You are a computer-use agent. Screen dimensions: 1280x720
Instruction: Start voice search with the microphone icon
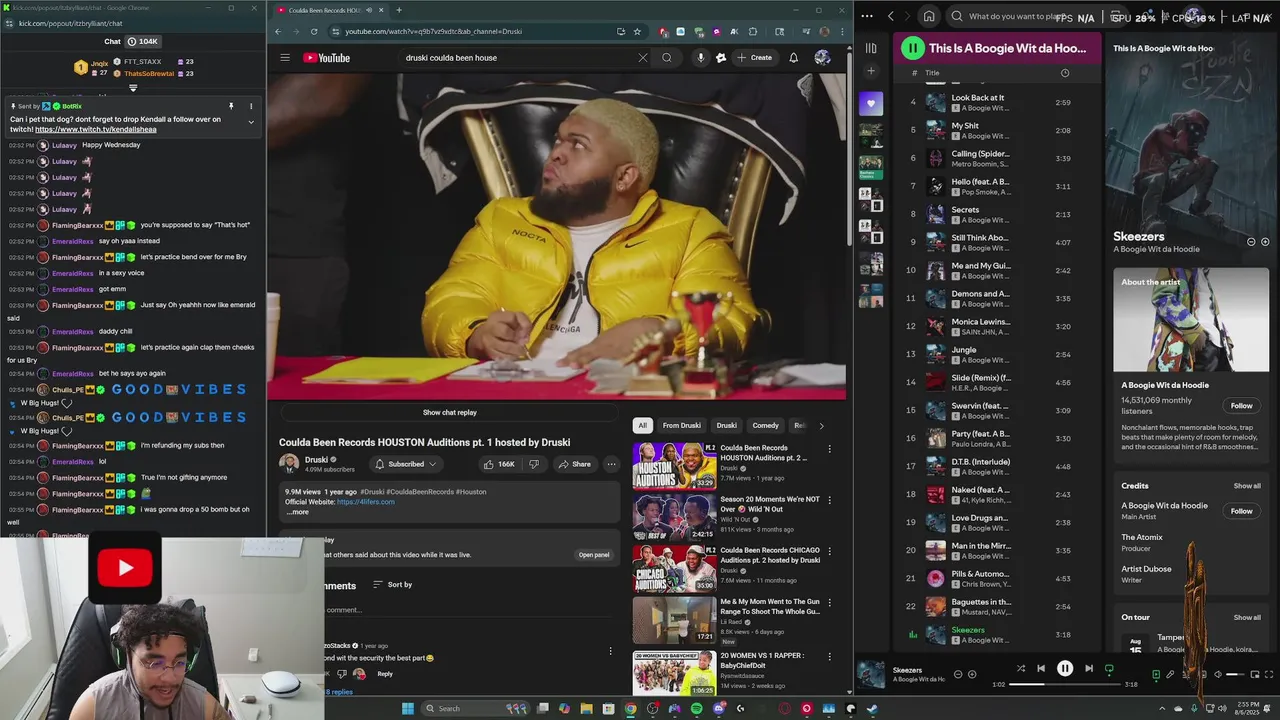click(x=700, y=58)
